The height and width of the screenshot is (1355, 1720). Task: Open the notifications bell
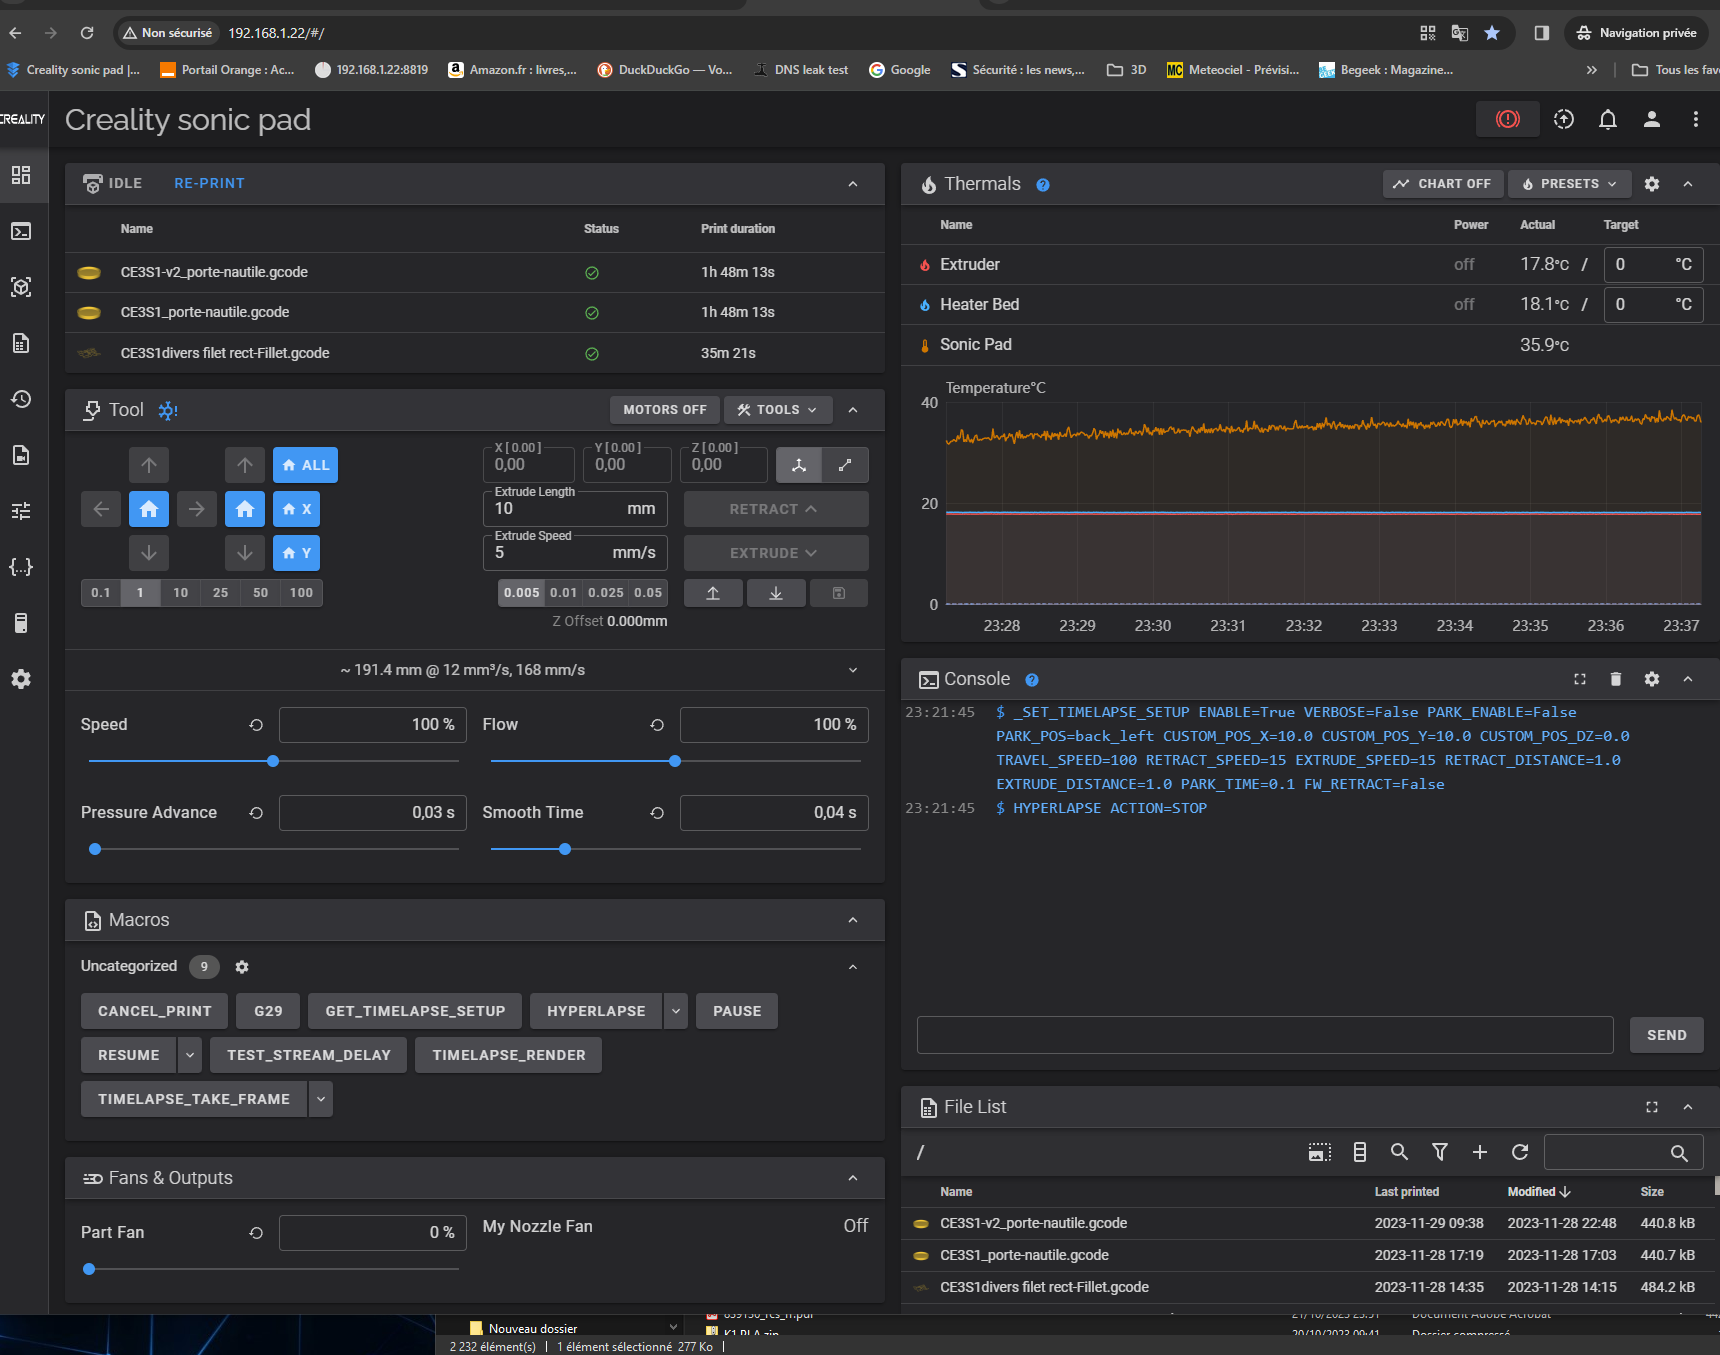1607,120
